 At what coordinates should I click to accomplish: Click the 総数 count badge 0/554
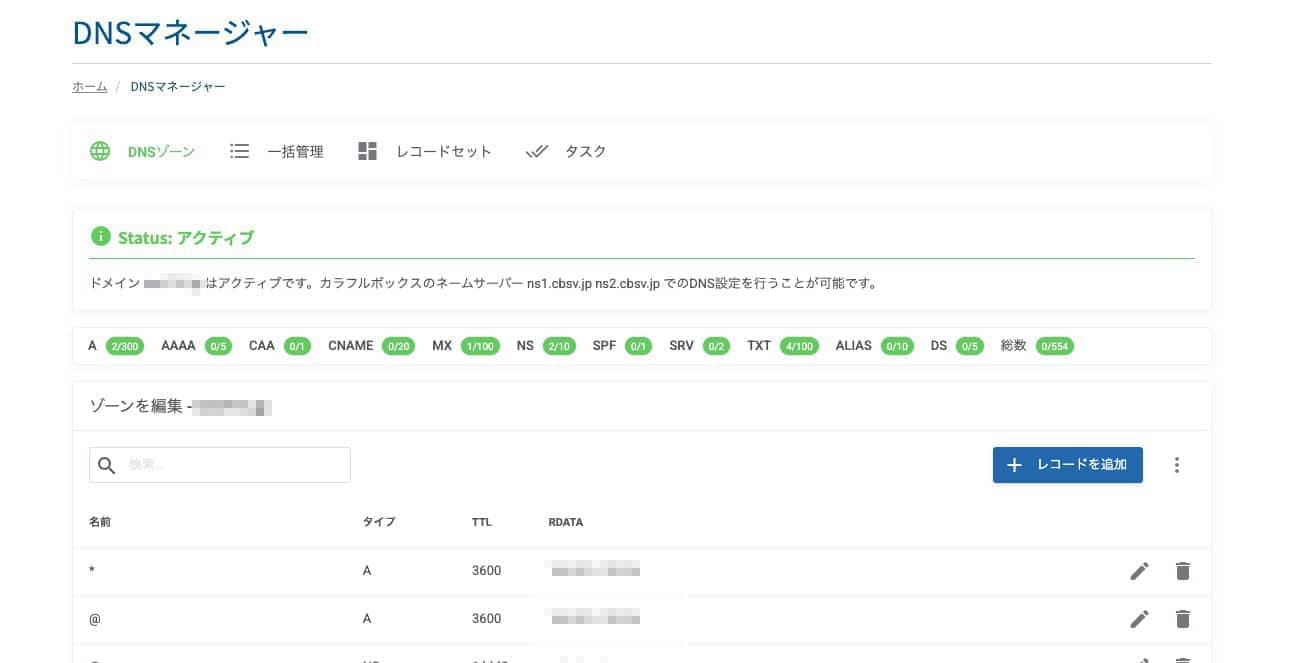coord(1055,346)
